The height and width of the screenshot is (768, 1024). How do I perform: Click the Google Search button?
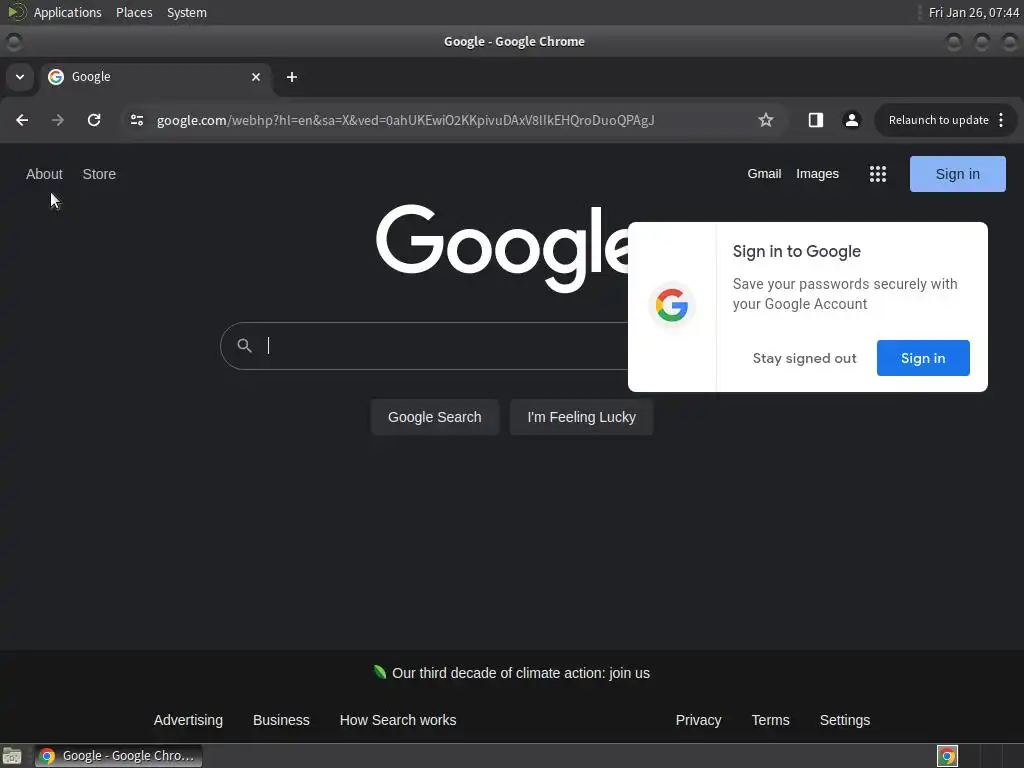click(434, 417)
